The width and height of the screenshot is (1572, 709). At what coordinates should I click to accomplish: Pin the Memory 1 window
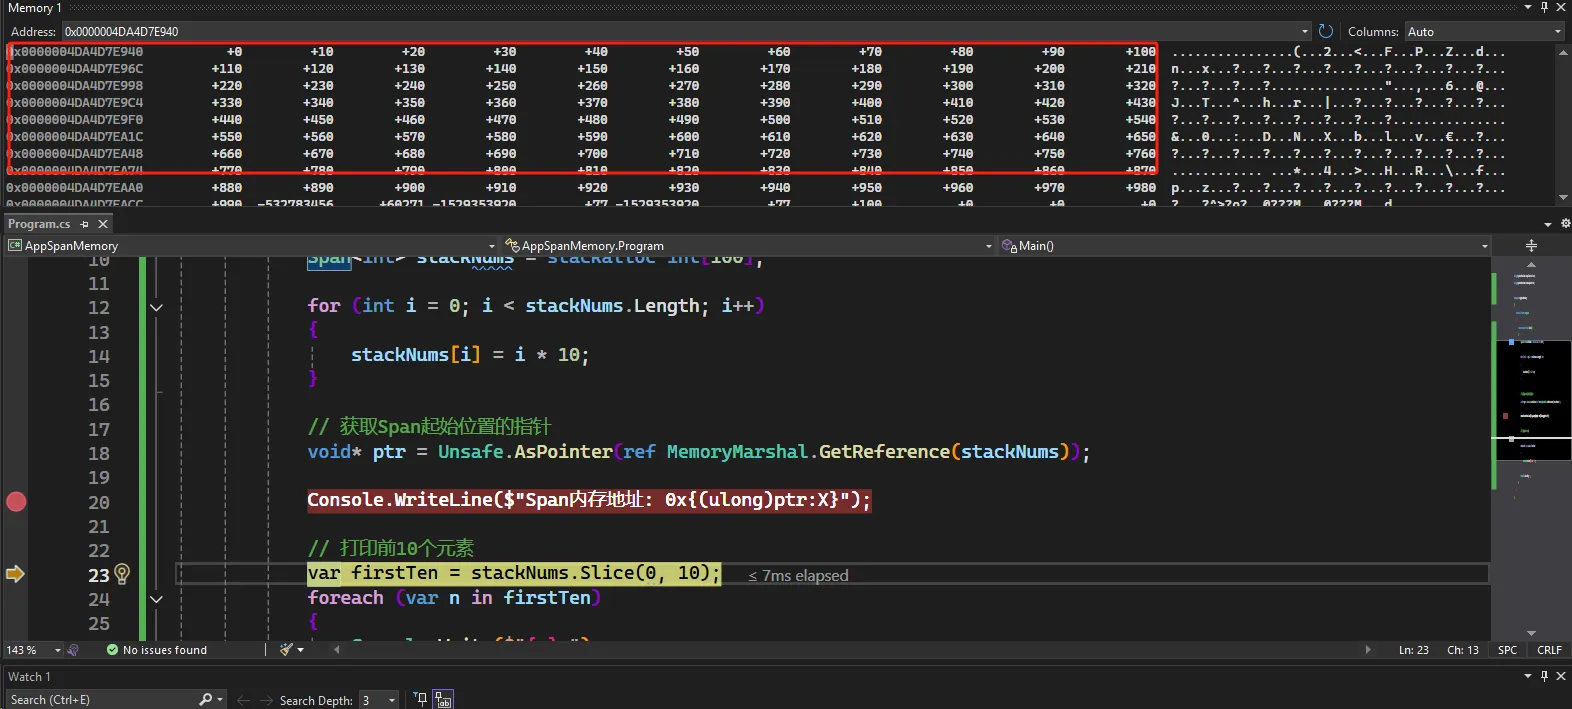(x=1544, y=7)
